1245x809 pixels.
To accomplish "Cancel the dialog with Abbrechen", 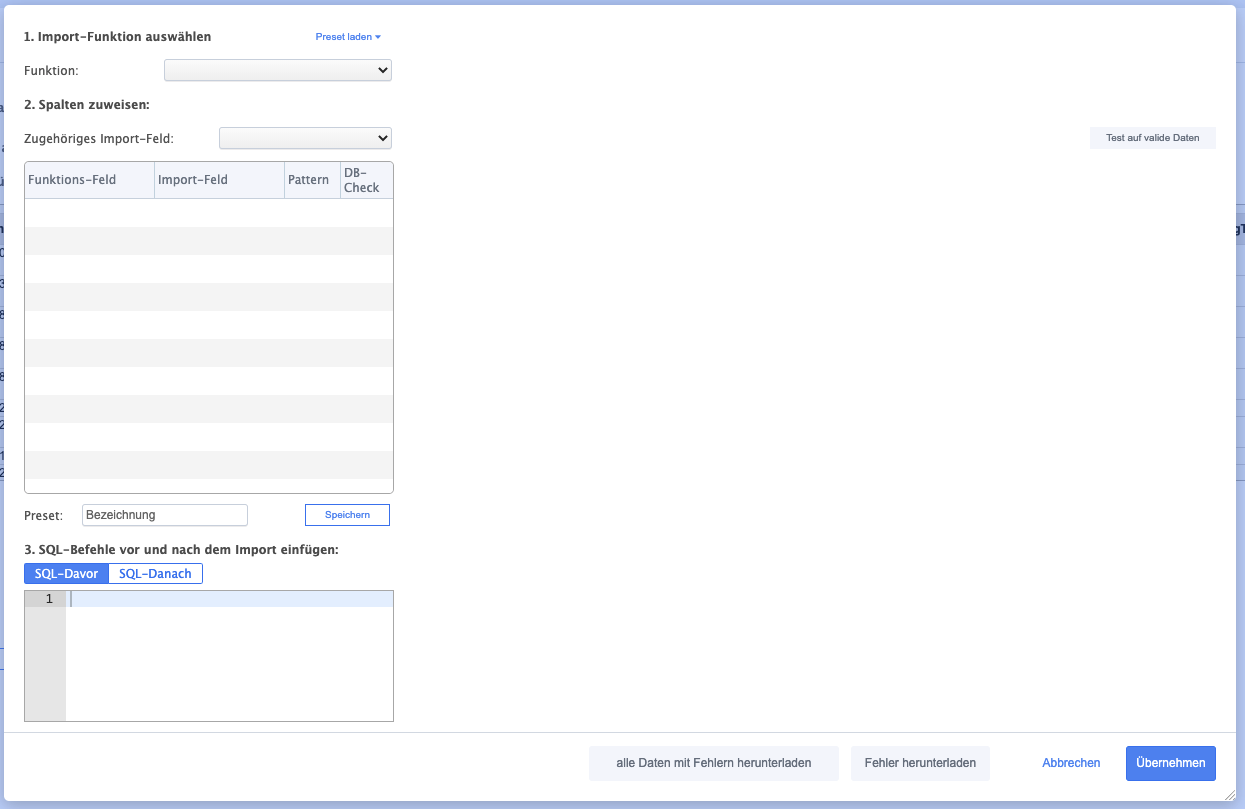I will point(1071,763).
